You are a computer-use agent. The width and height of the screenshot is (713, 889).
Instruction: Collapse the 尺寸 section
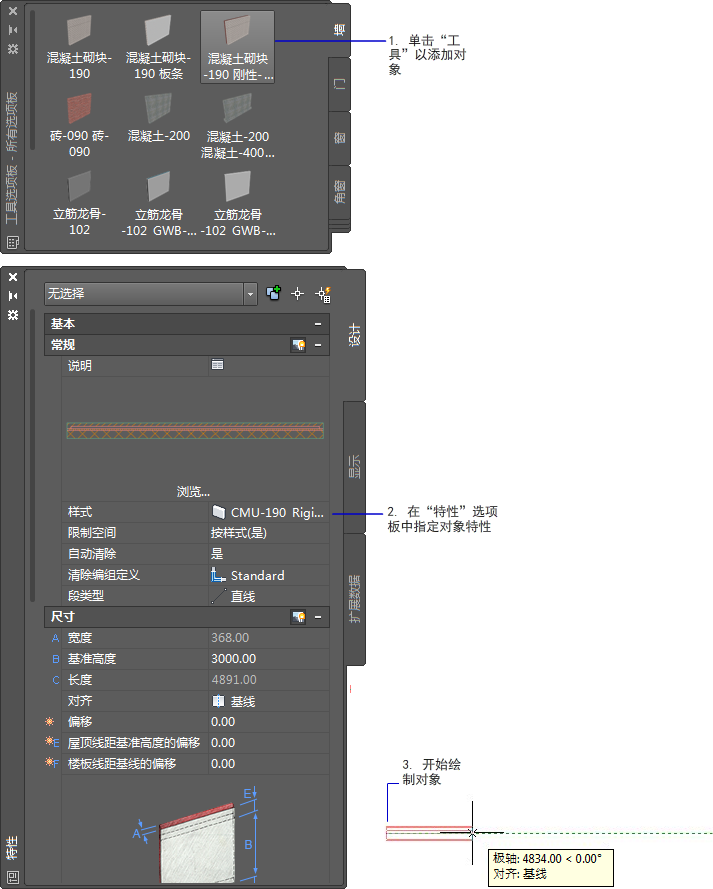click(x=318, y=617)
